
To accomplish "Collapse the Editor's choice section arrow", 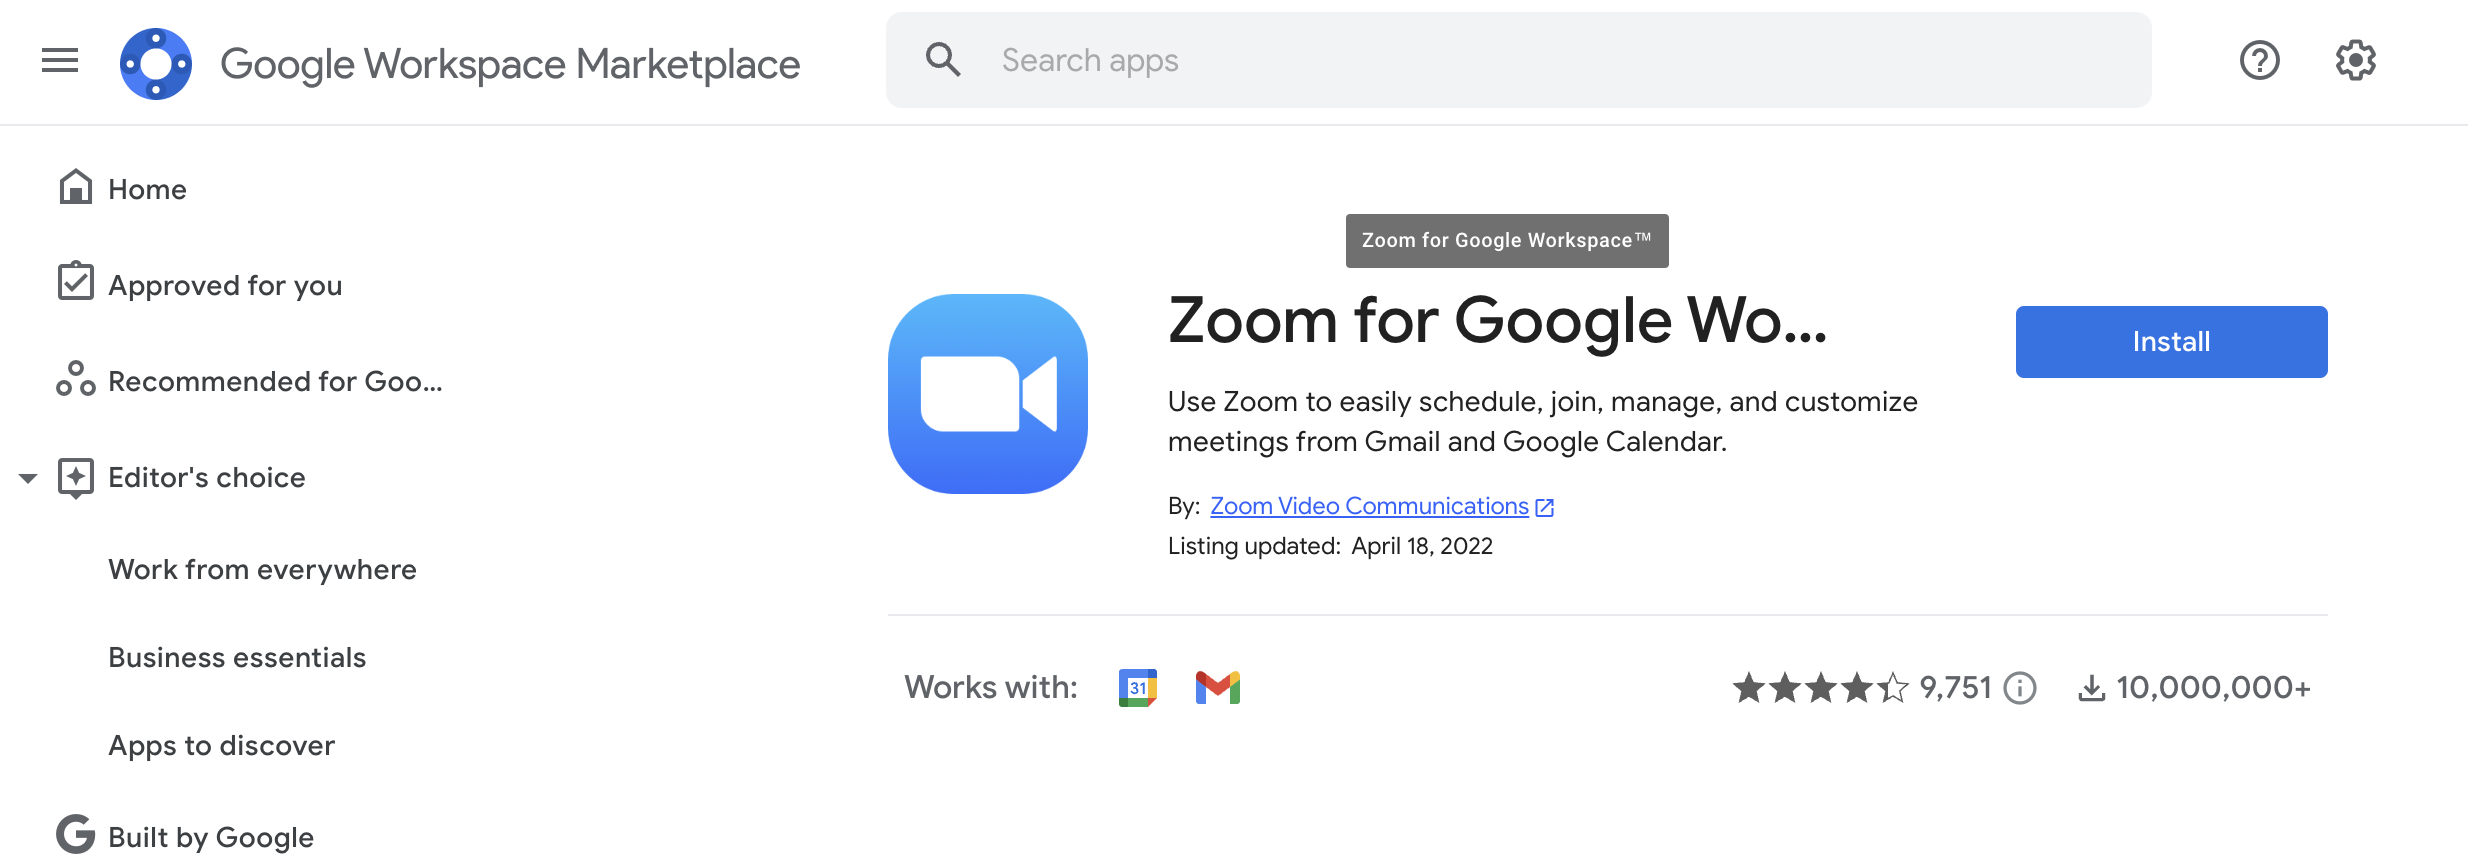I will pyautogui.click(x=28, y=478).
